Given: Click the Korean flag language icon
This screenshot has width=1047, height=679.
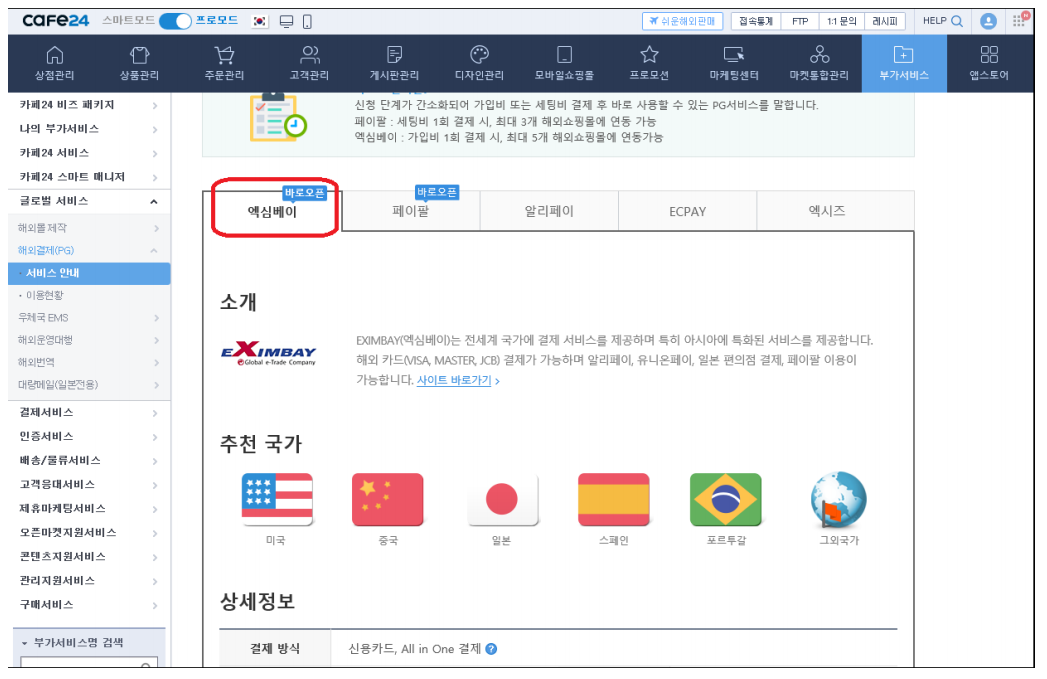Looking at the screenshot, I should click(x=260, y=21).
